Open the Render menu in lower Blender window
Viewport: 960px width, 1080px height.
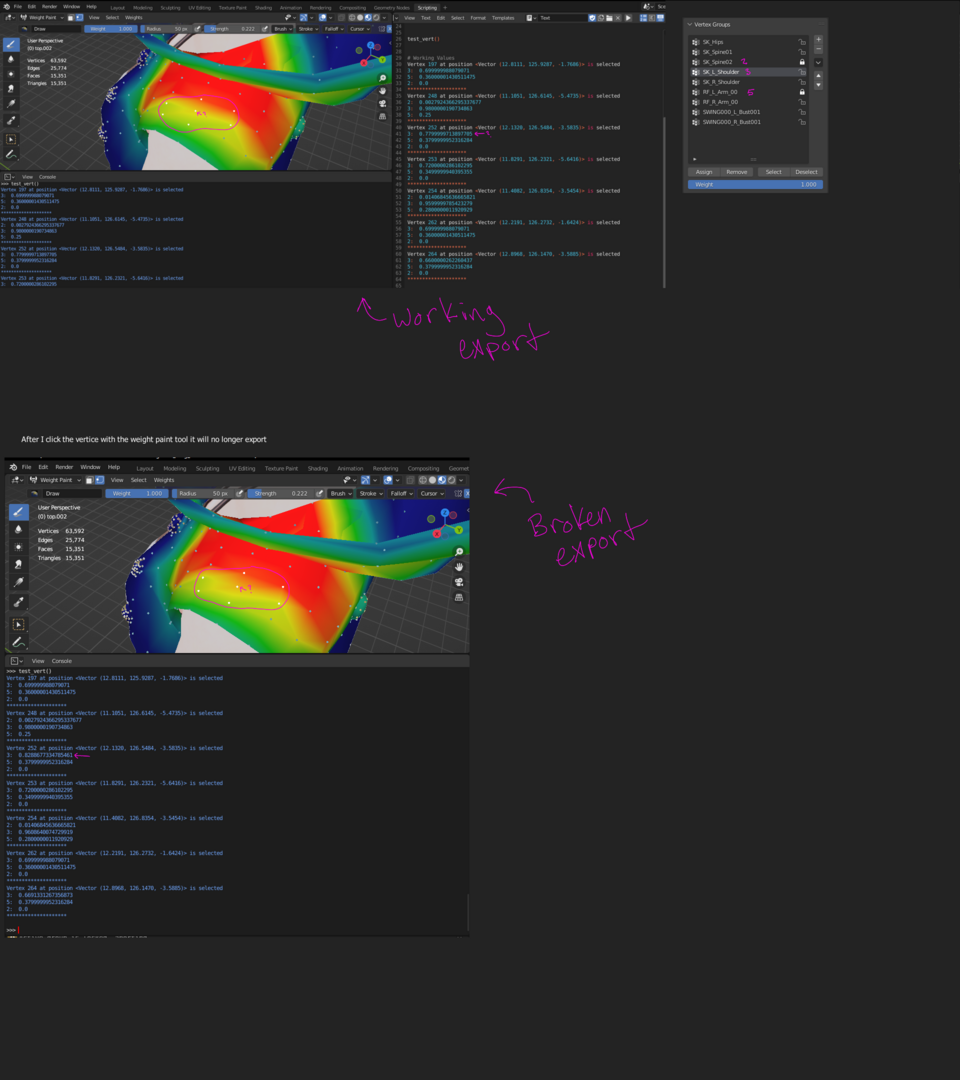(x=64, y=467)
